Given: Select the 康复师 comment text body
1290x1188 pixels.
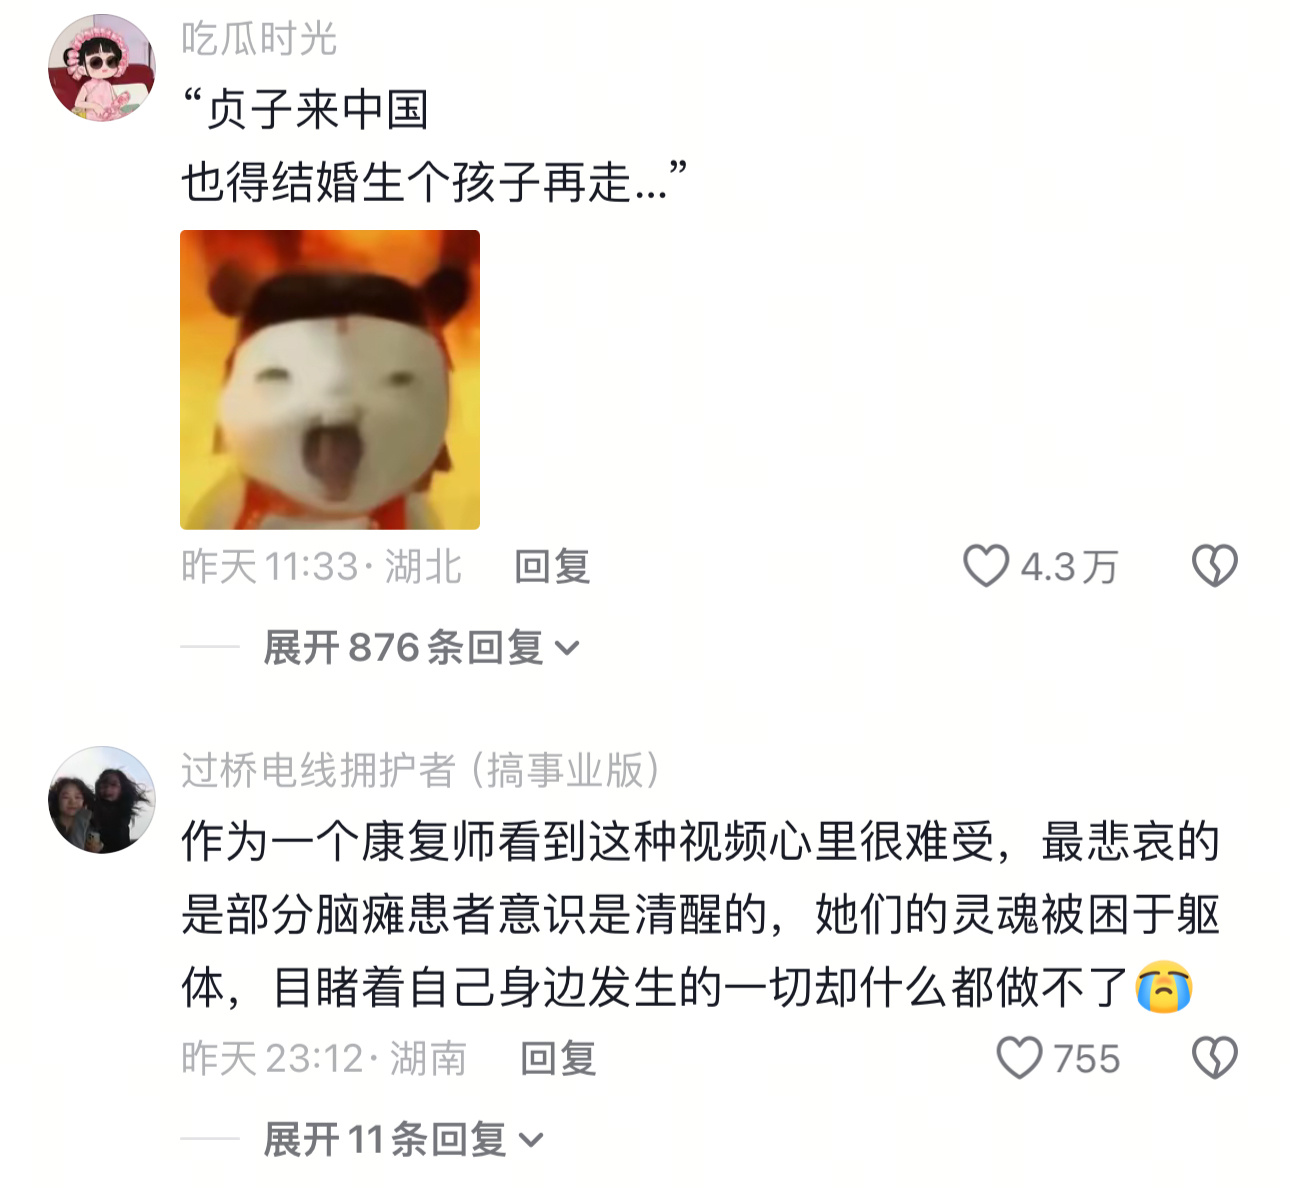Looking at the screenshot, I should [701, 915].
